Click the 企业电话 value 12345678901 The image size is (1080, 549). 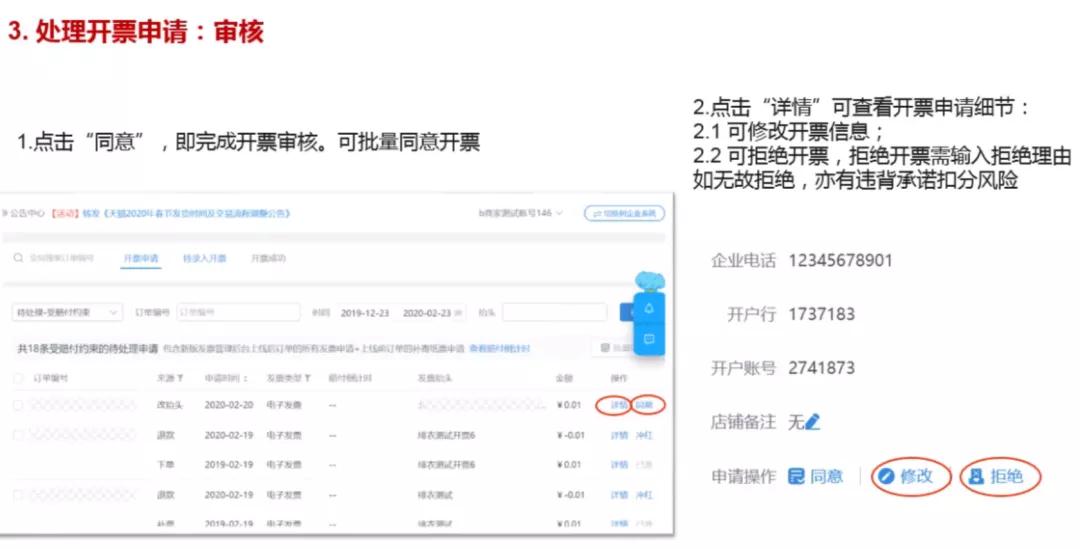840,260
